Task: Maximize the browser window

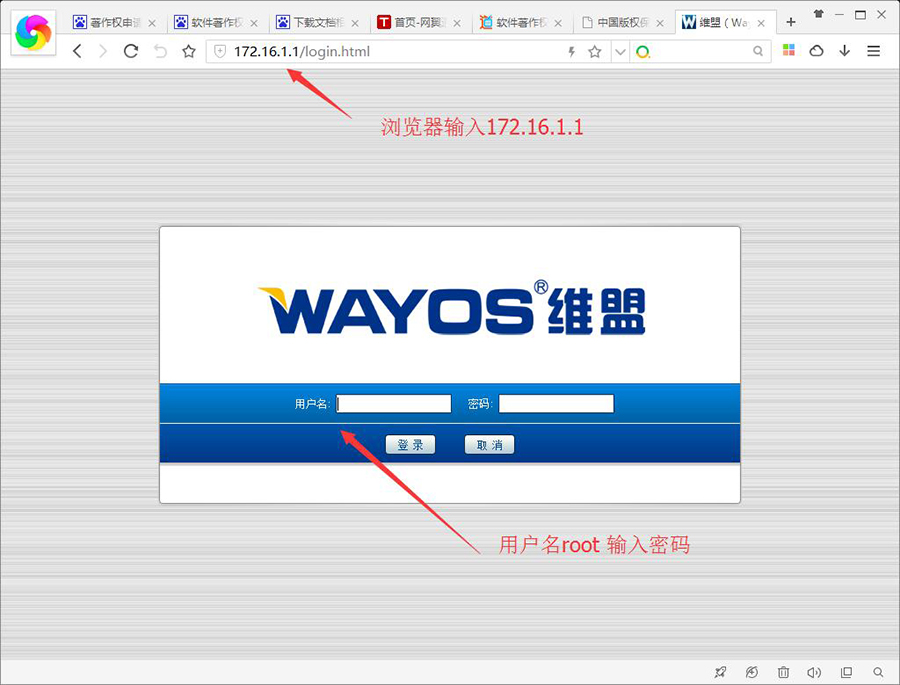Action: 860,14
